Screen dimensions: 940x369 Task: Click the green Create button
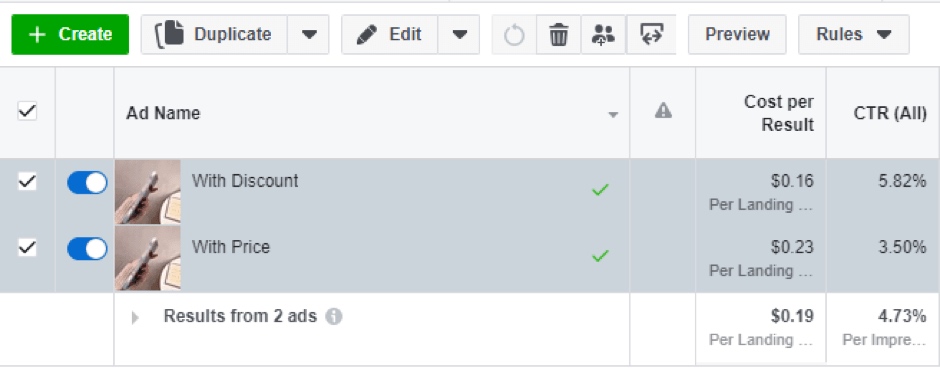click(70, 35)
